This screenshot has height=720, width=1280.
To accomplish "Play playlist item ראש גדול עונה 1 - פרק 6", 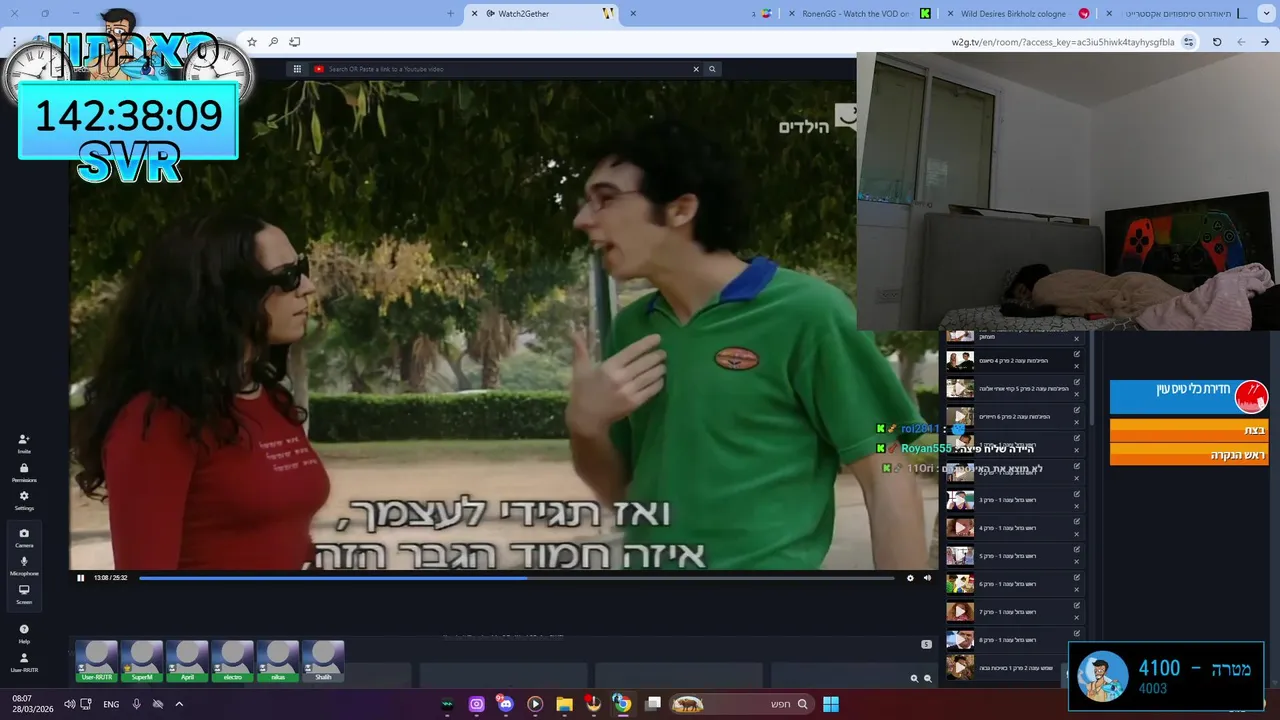I will [x=960, y=584].
